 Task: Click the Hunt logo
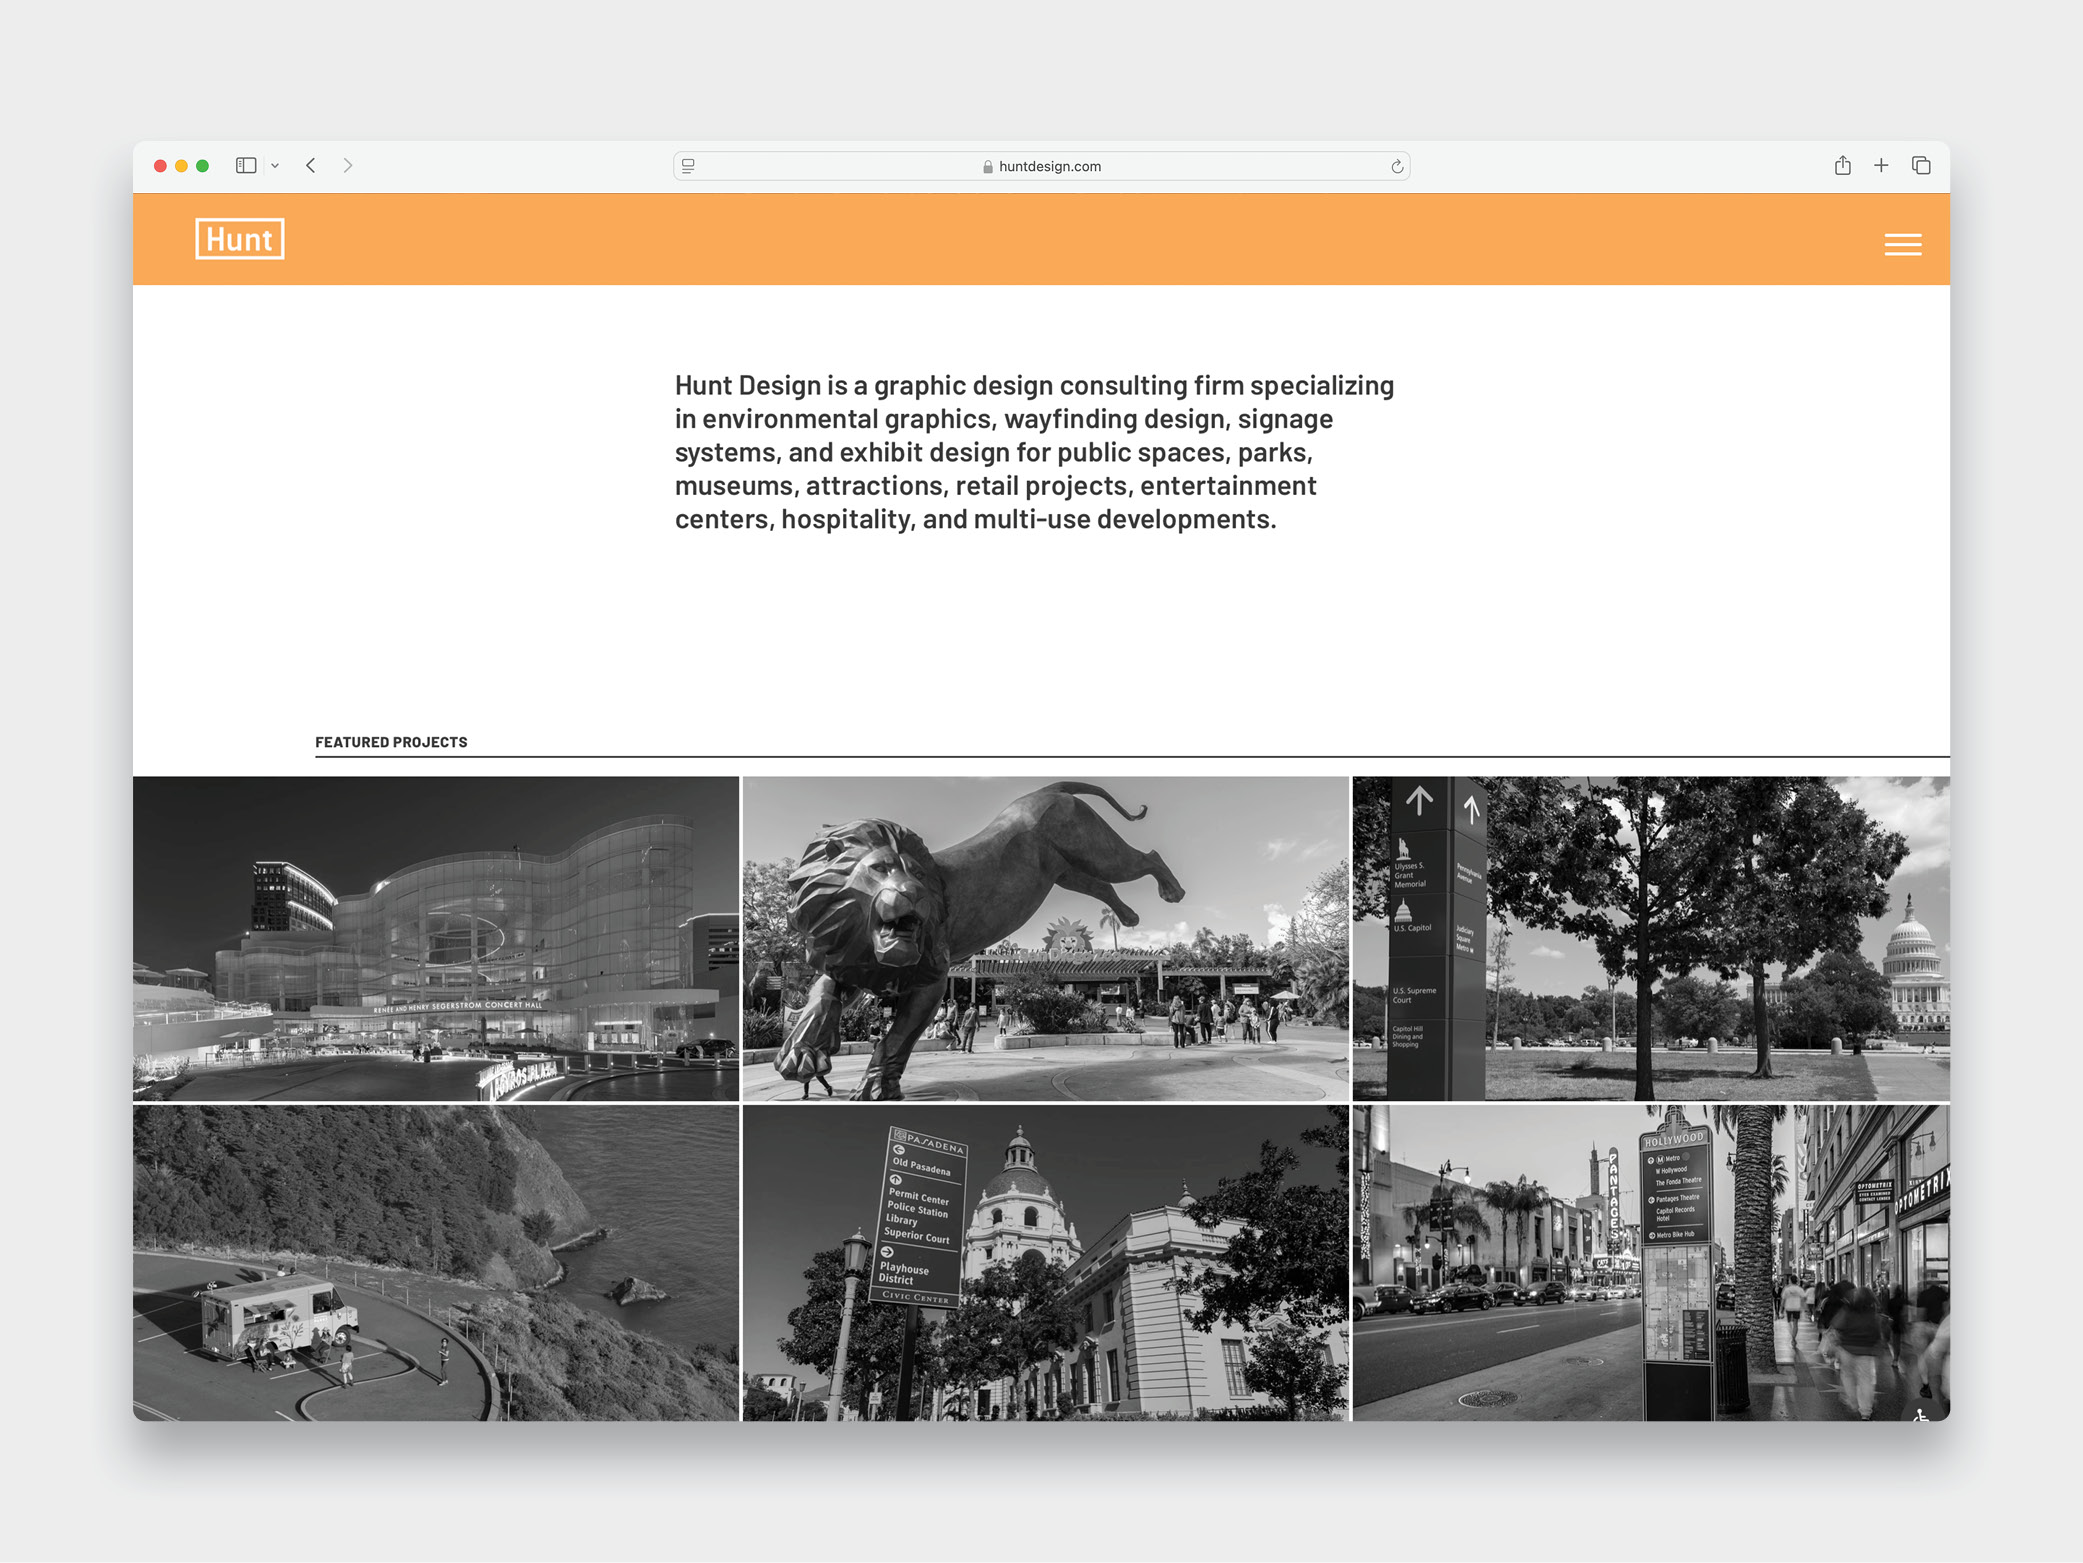click(x=240, y=239)
